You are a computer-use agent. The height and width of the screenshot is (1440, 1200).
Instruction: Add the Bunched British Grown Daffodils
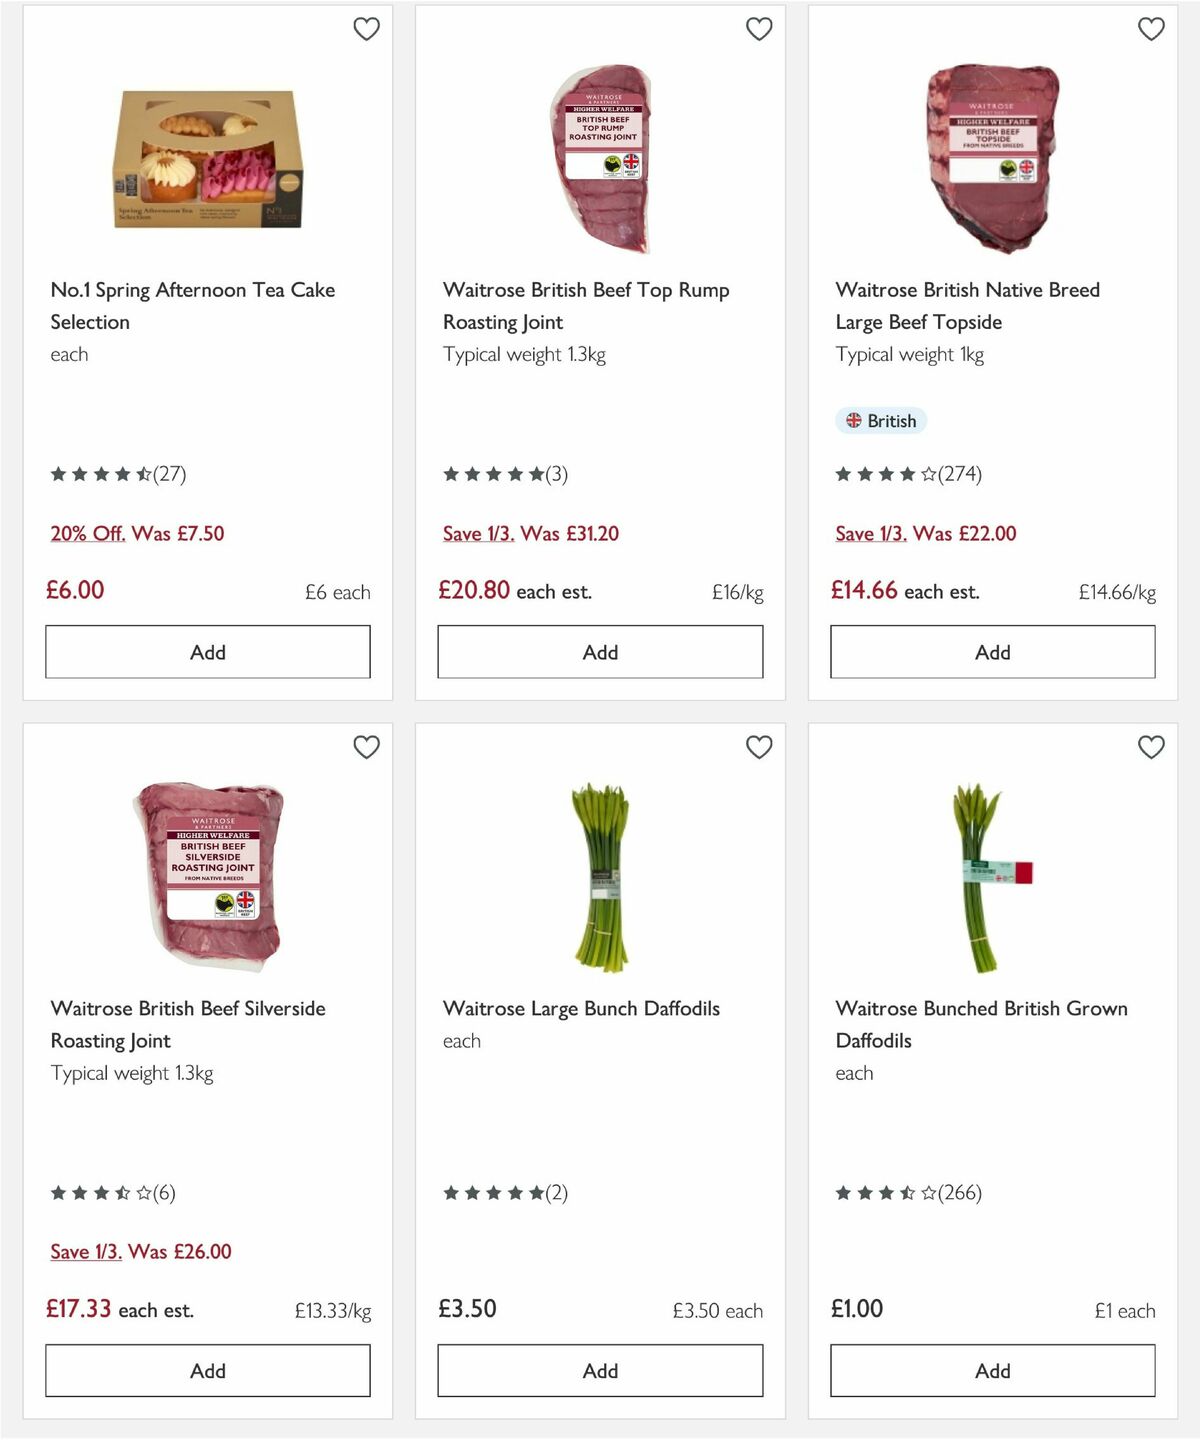(x=991, y=1370)
